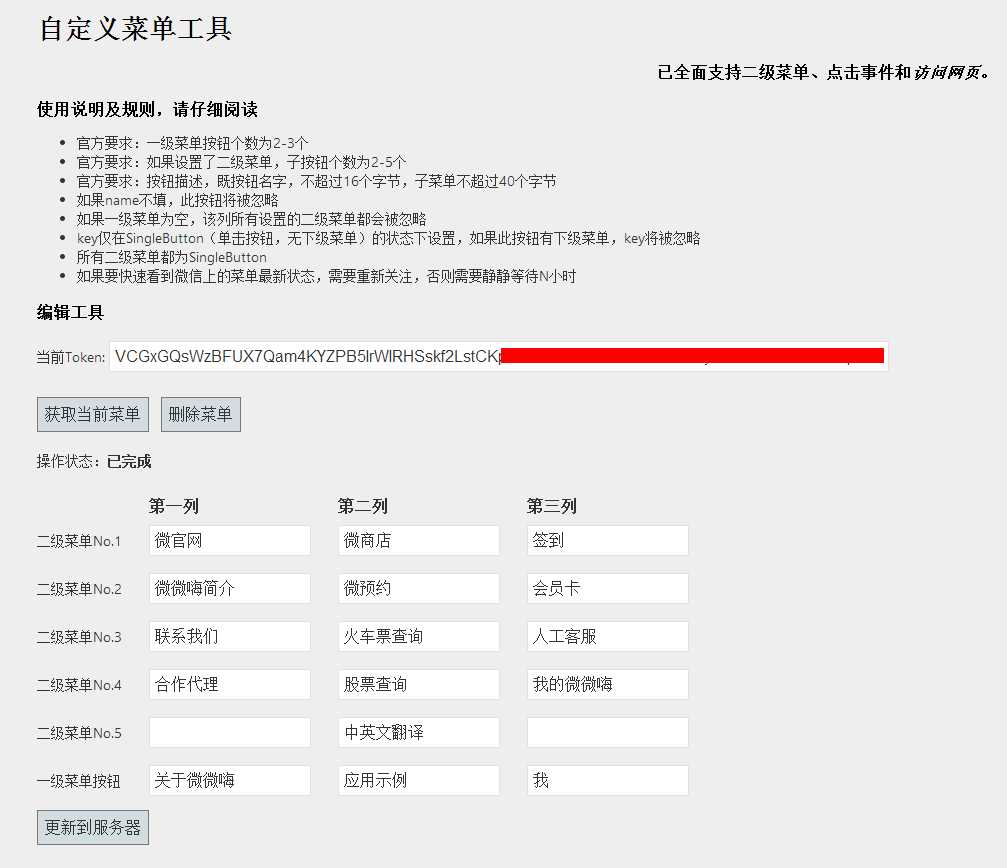Click the 我的微微嗨 field
The image size is (1007, 868).
pyautogui.click(x=608, y=684)
